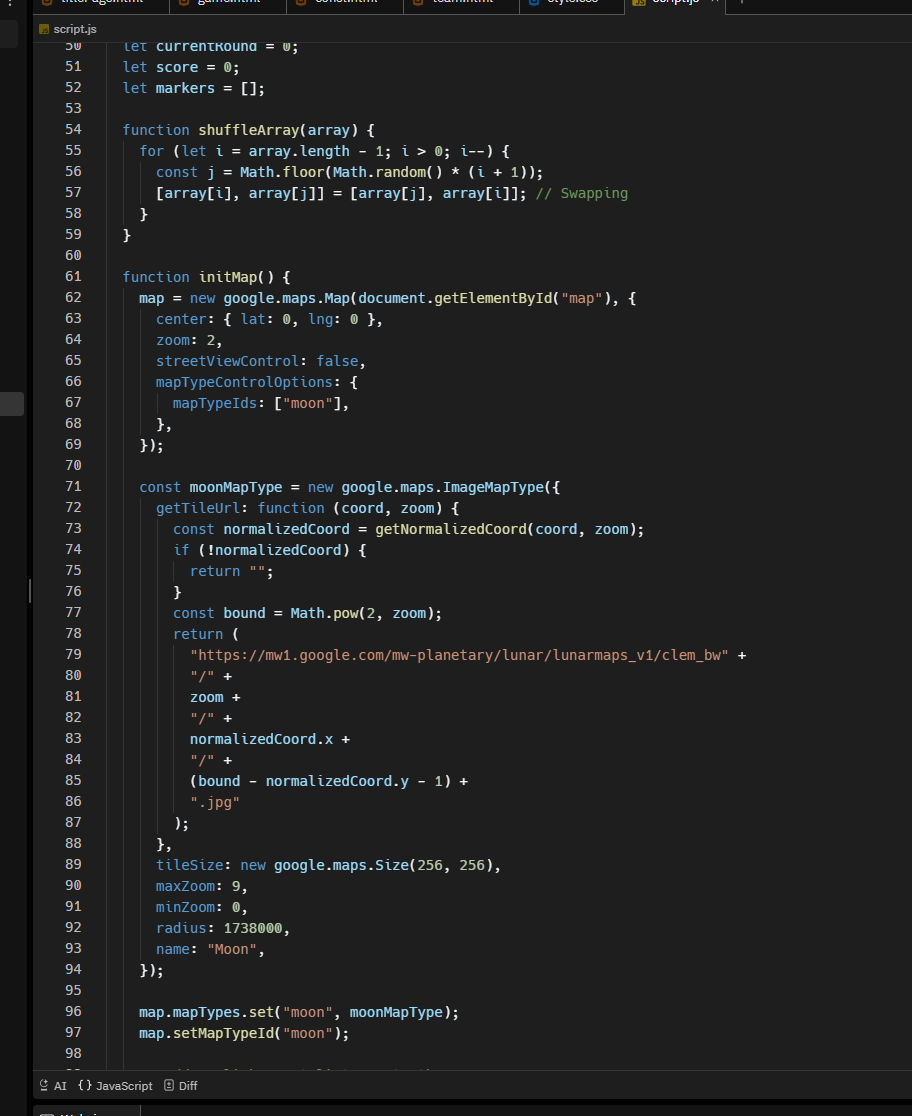Viewport: 912px width, 1116px height.
Task: Click the "Moon" name string on line 93
Action: (x=232, y=949)
